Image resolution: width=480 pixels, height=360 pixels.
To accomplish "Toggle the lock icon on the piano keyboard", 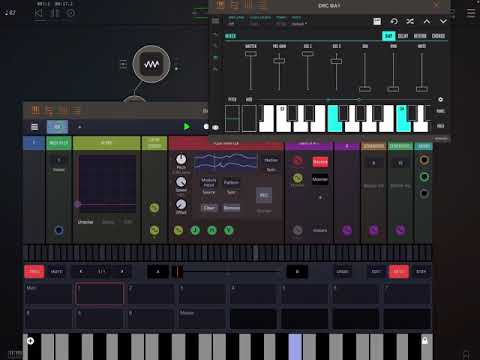I will [x=425, y=340].
